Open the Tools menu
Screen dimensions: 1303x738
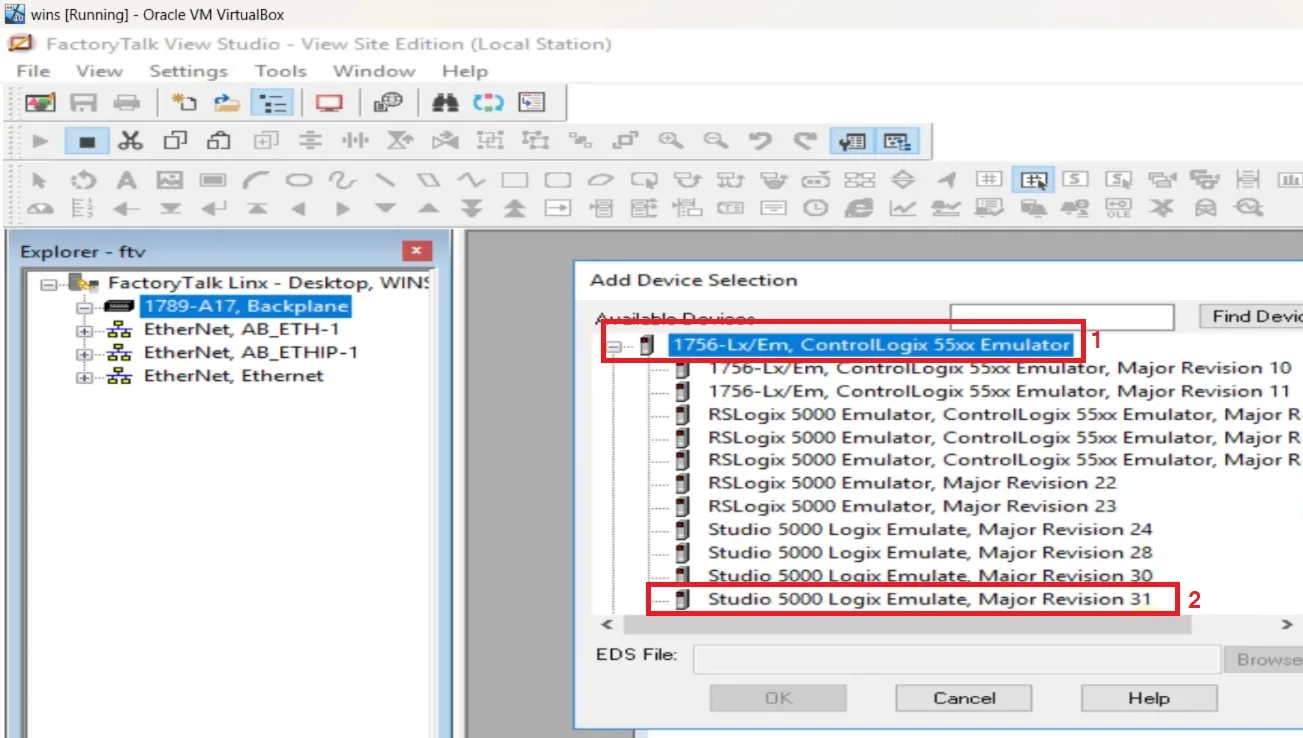280,71
